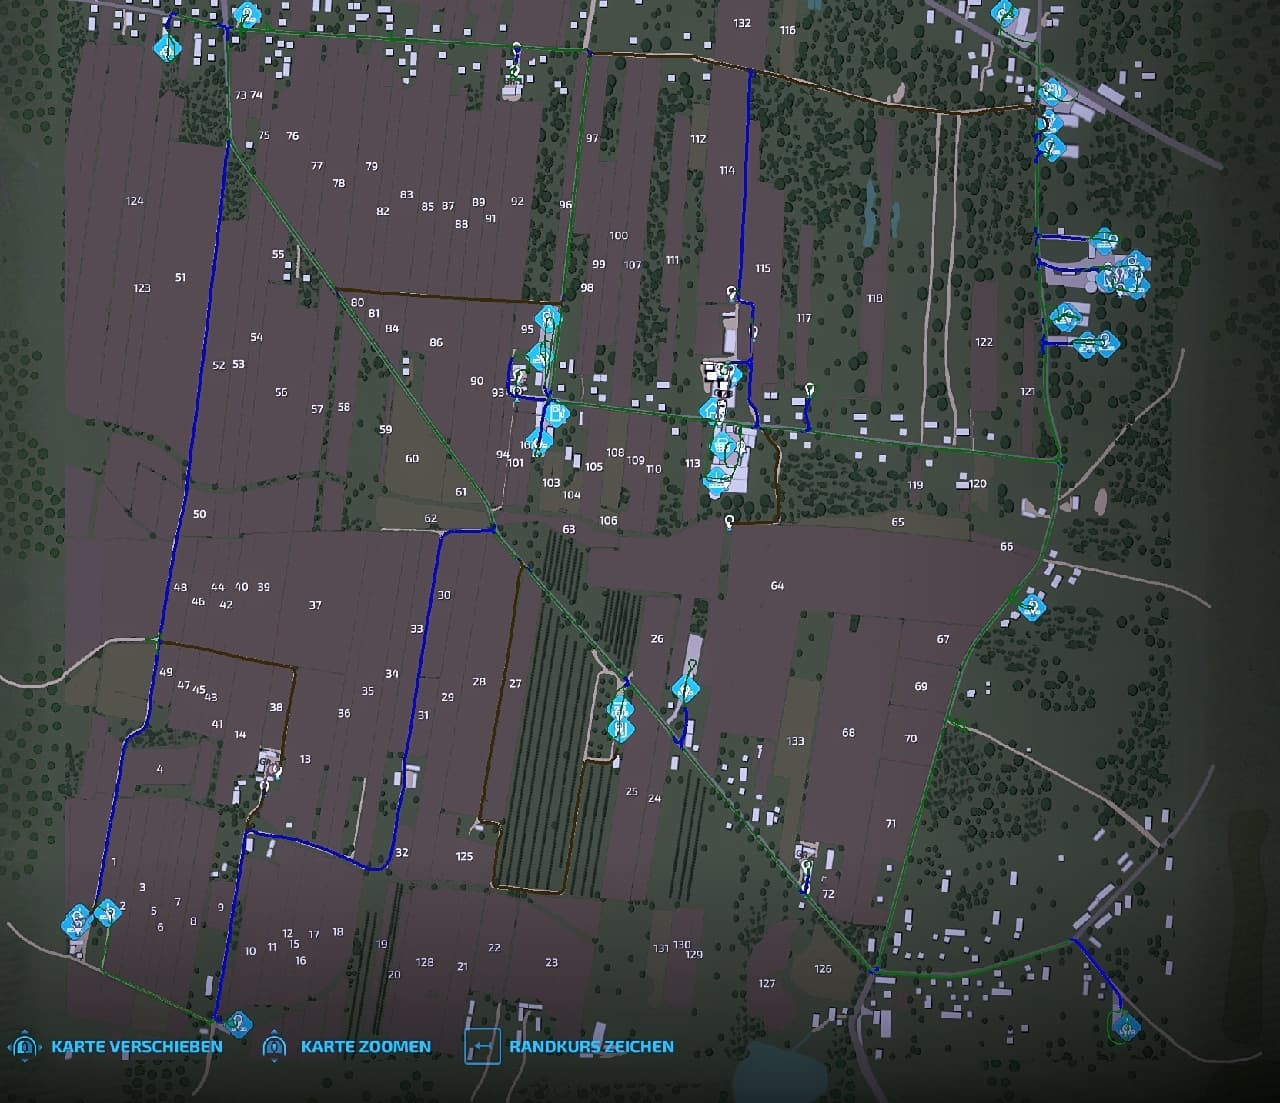Select field number 124
The height and width of the screenshot is (1103, 1280).
click(x=135, y=201)
